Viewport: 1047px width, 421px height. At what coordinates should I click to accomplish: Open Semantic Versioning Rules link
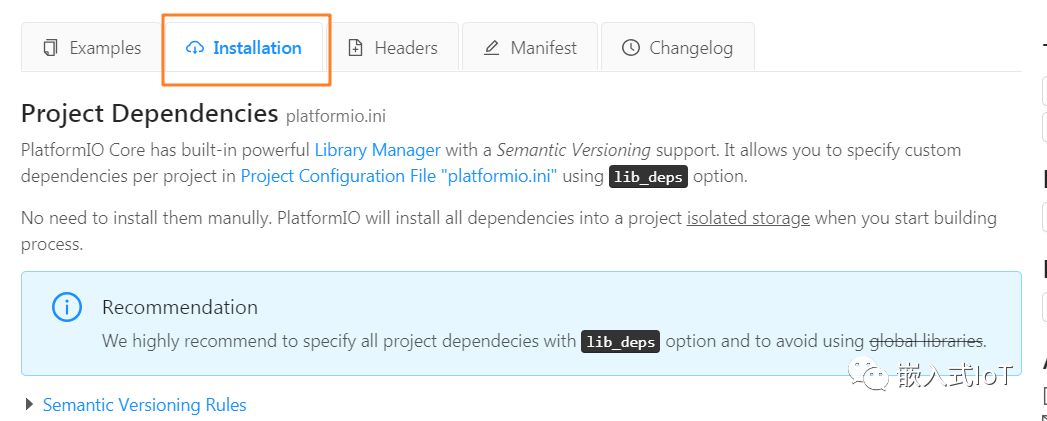(144, 405)
